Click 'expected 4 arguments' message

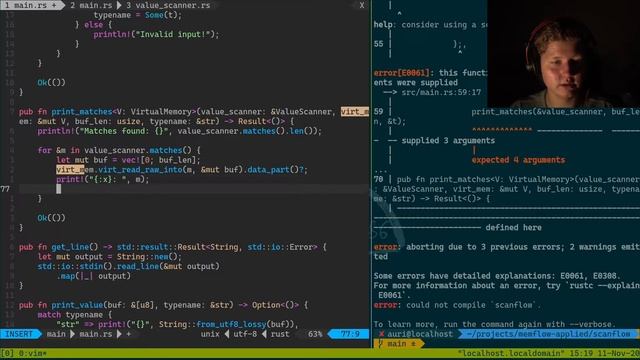518,160
